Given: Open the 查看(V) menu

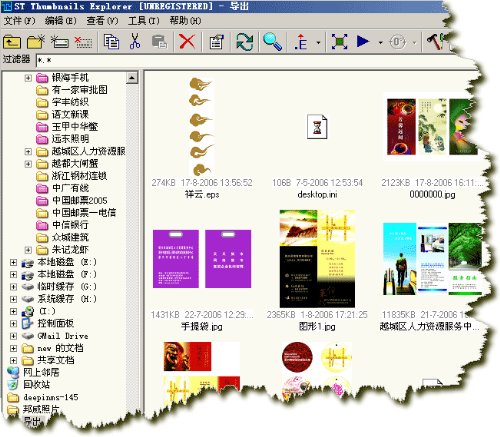Looking at the screenshot, I should point(102,21).
